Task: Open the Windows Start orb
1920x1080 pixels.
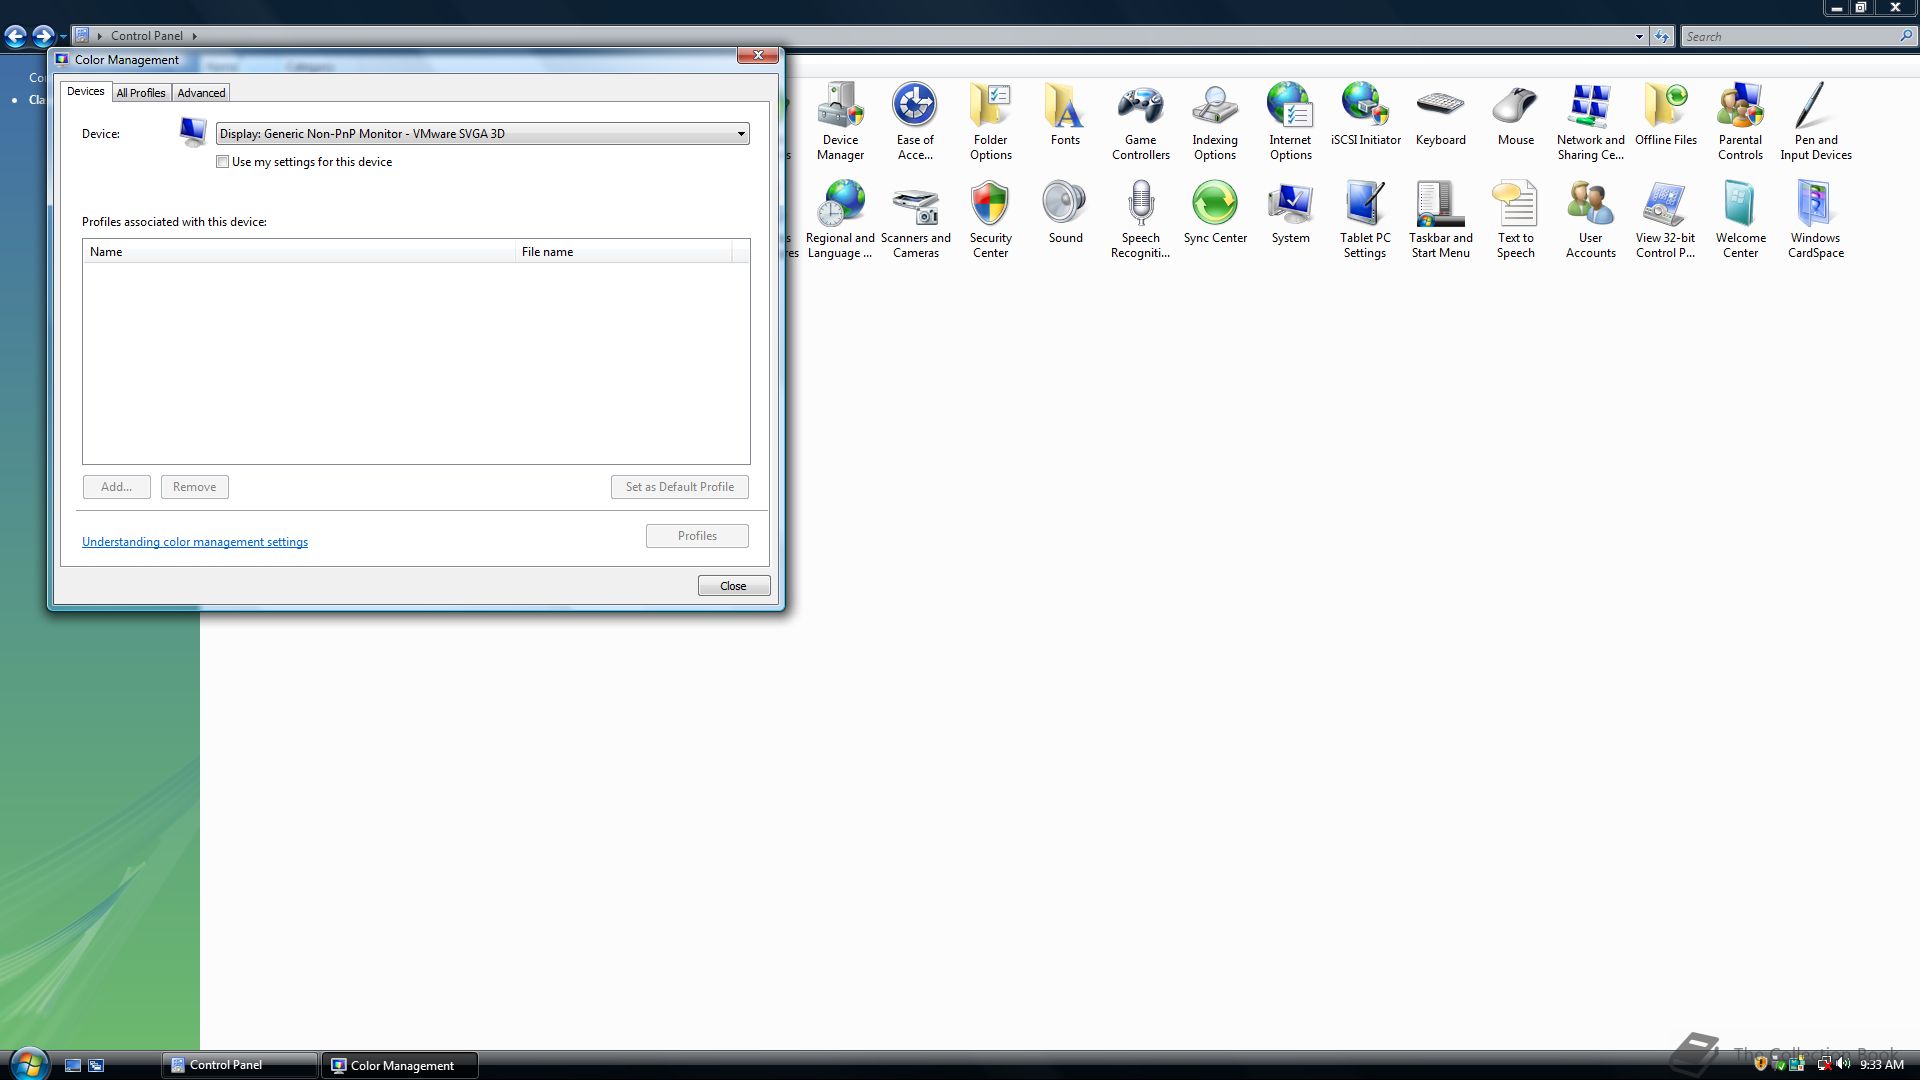Action: click(28, 1062)
